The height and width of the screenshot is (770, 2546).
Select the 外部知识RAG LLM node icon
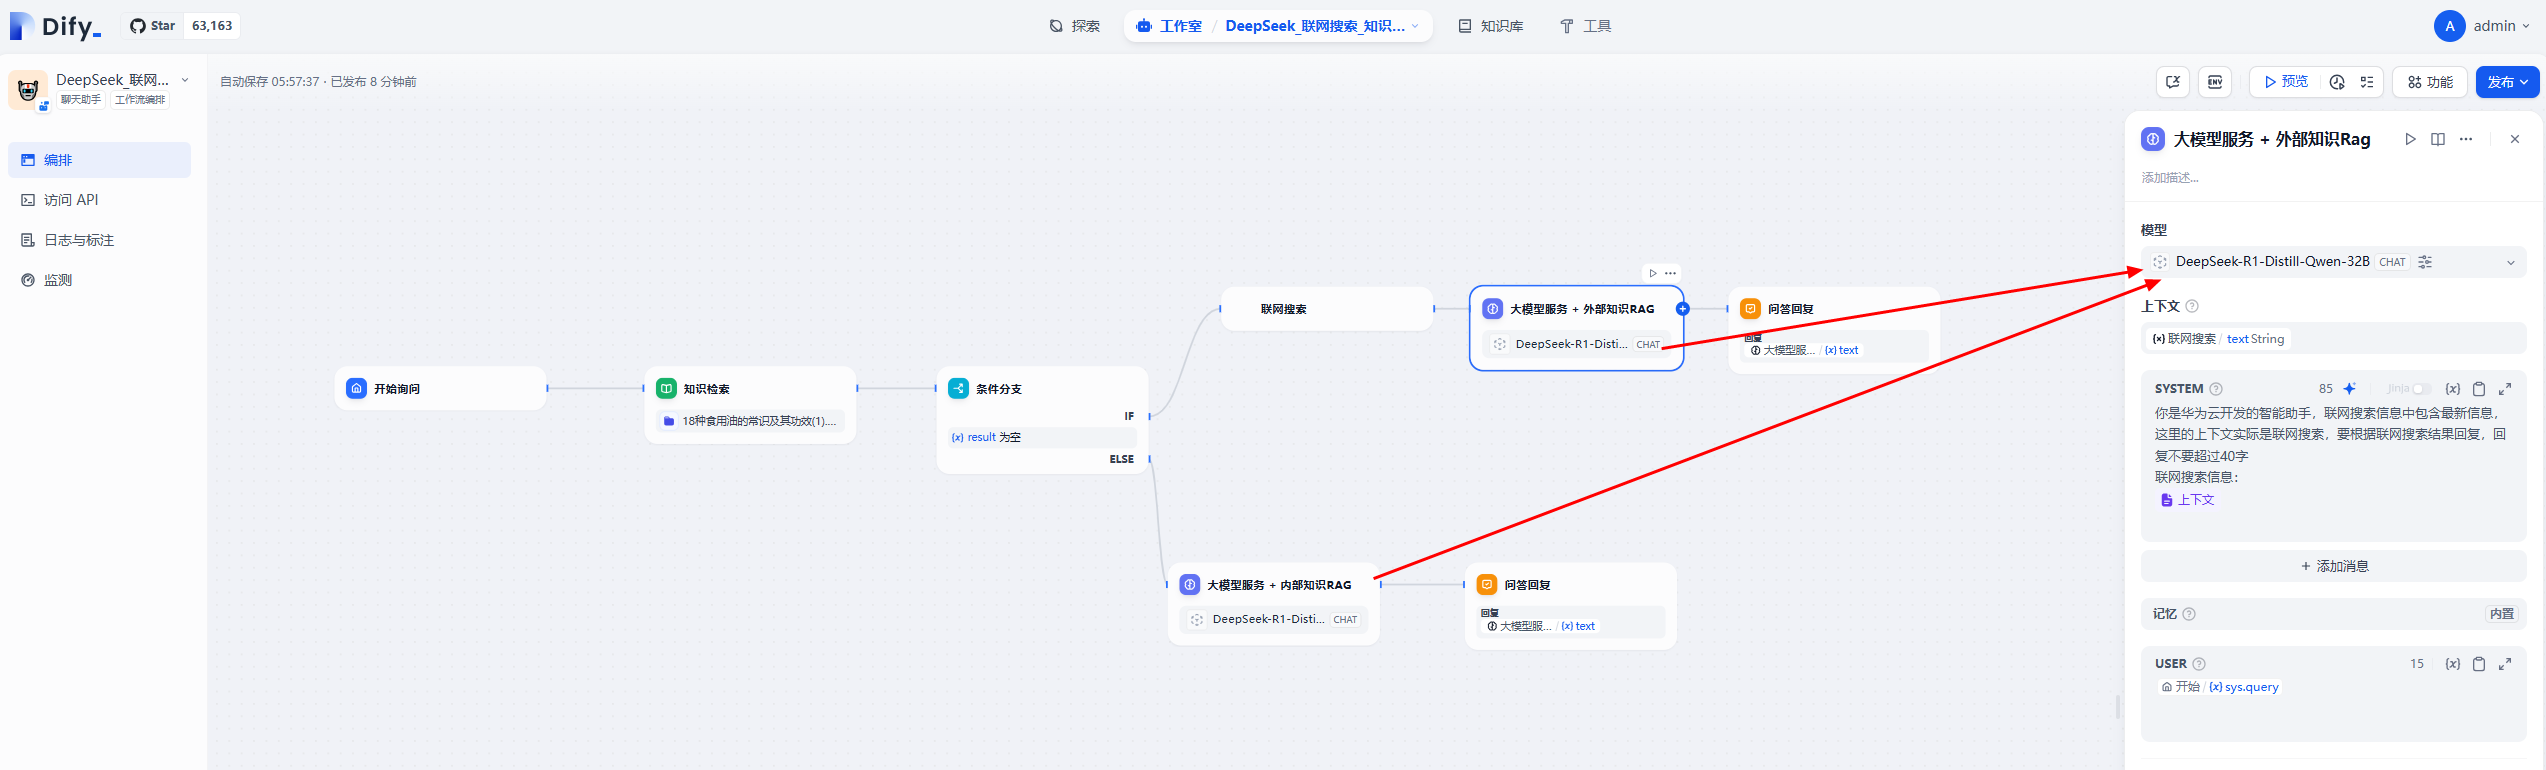tap(1492, 309)
